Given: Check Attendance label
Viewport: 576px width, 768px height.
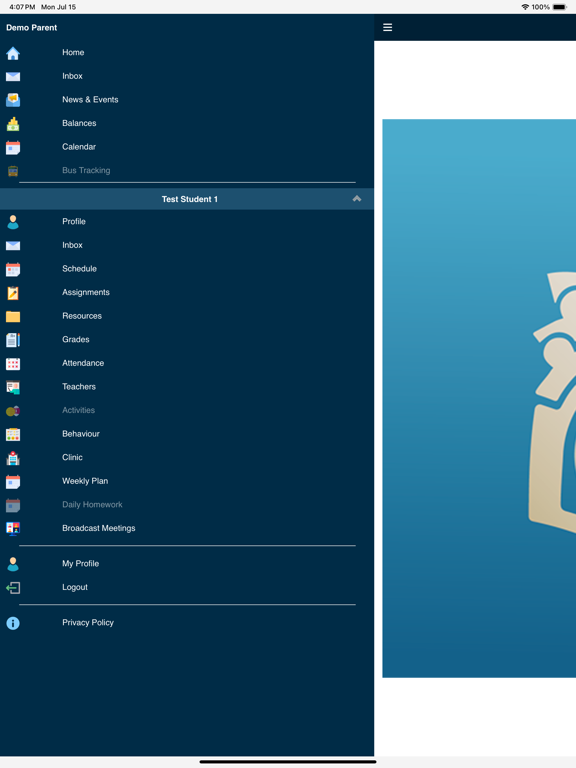Looking at the screenshot, I should point(83,363).
